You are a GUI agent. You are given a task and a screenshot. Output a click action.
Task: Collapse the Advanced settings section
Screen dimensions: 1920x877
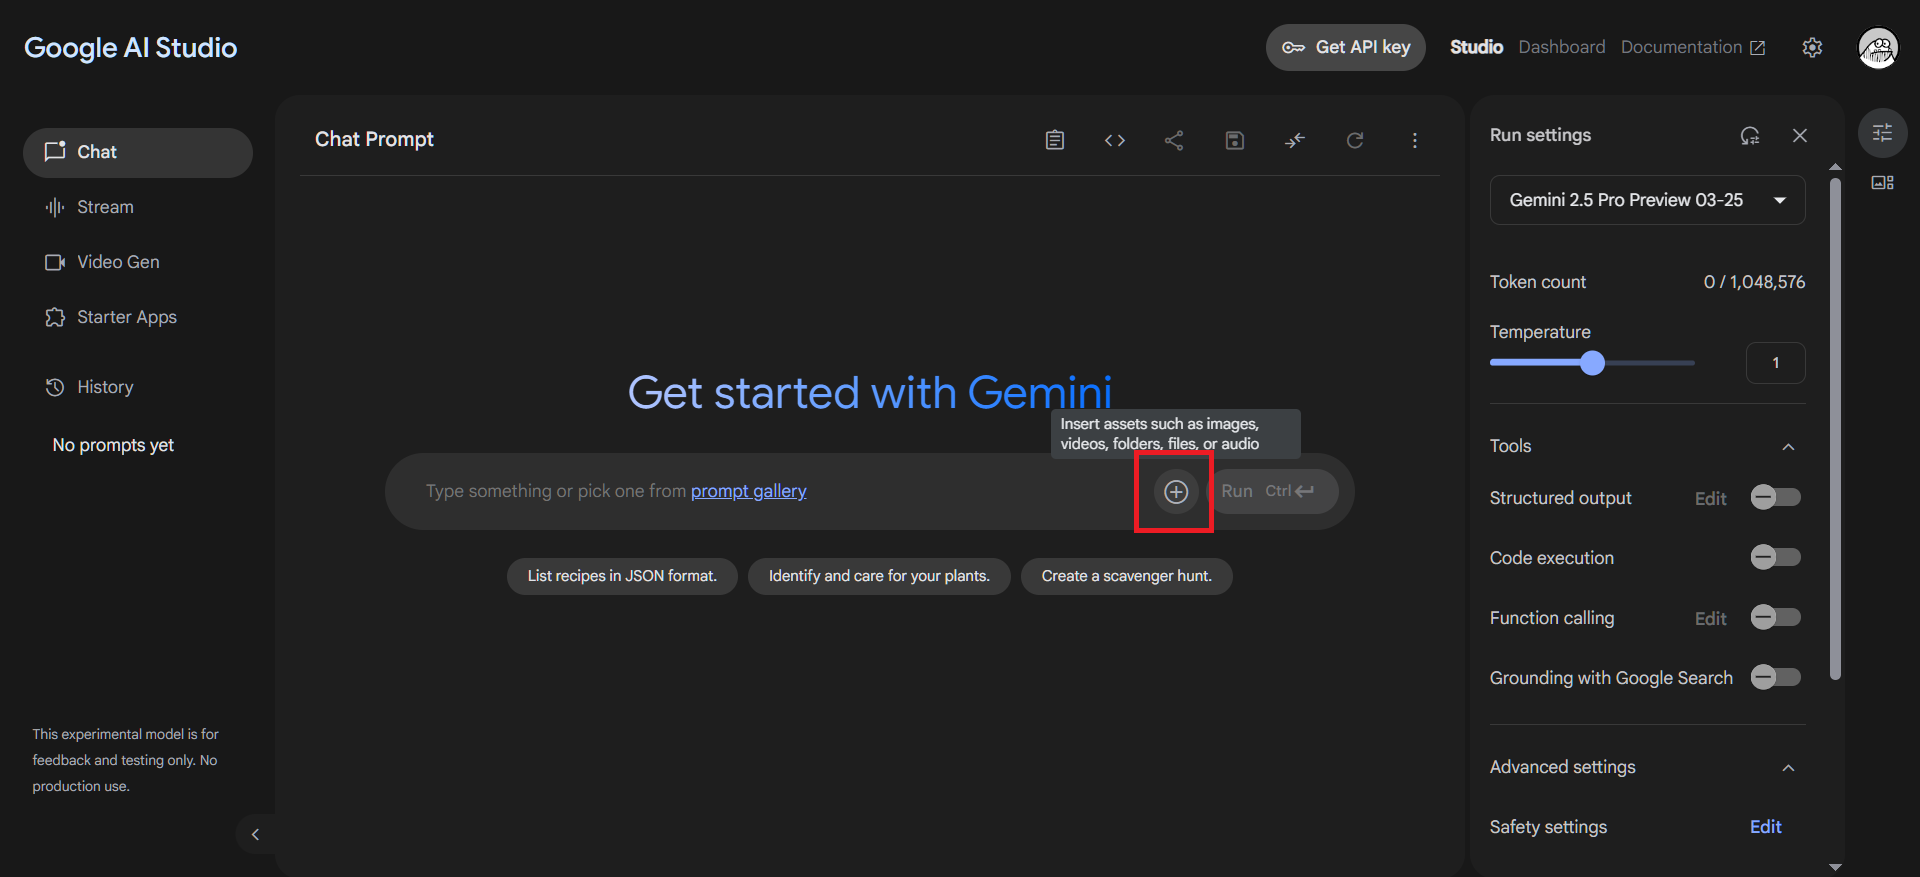coord(1788,767)
